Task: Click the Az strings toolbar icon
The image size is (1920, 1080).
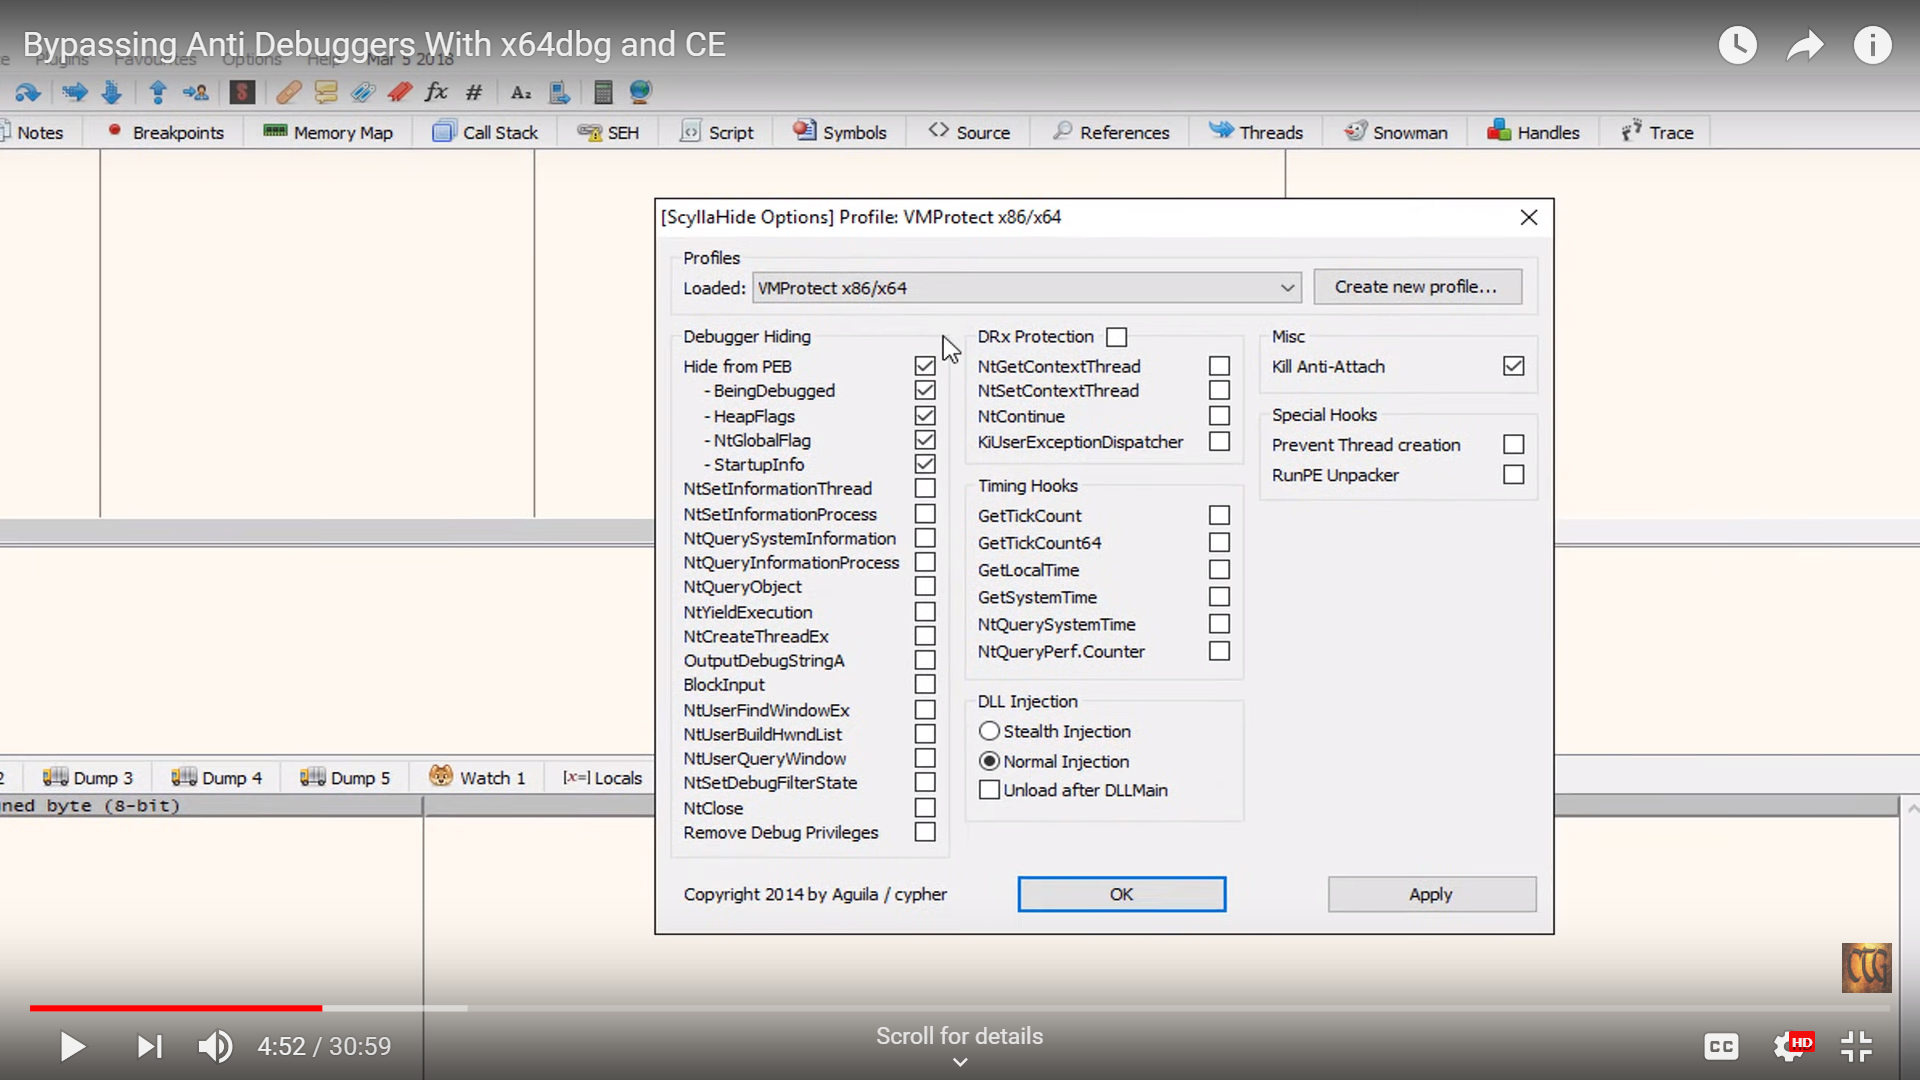Action: [x=520, y=92]
